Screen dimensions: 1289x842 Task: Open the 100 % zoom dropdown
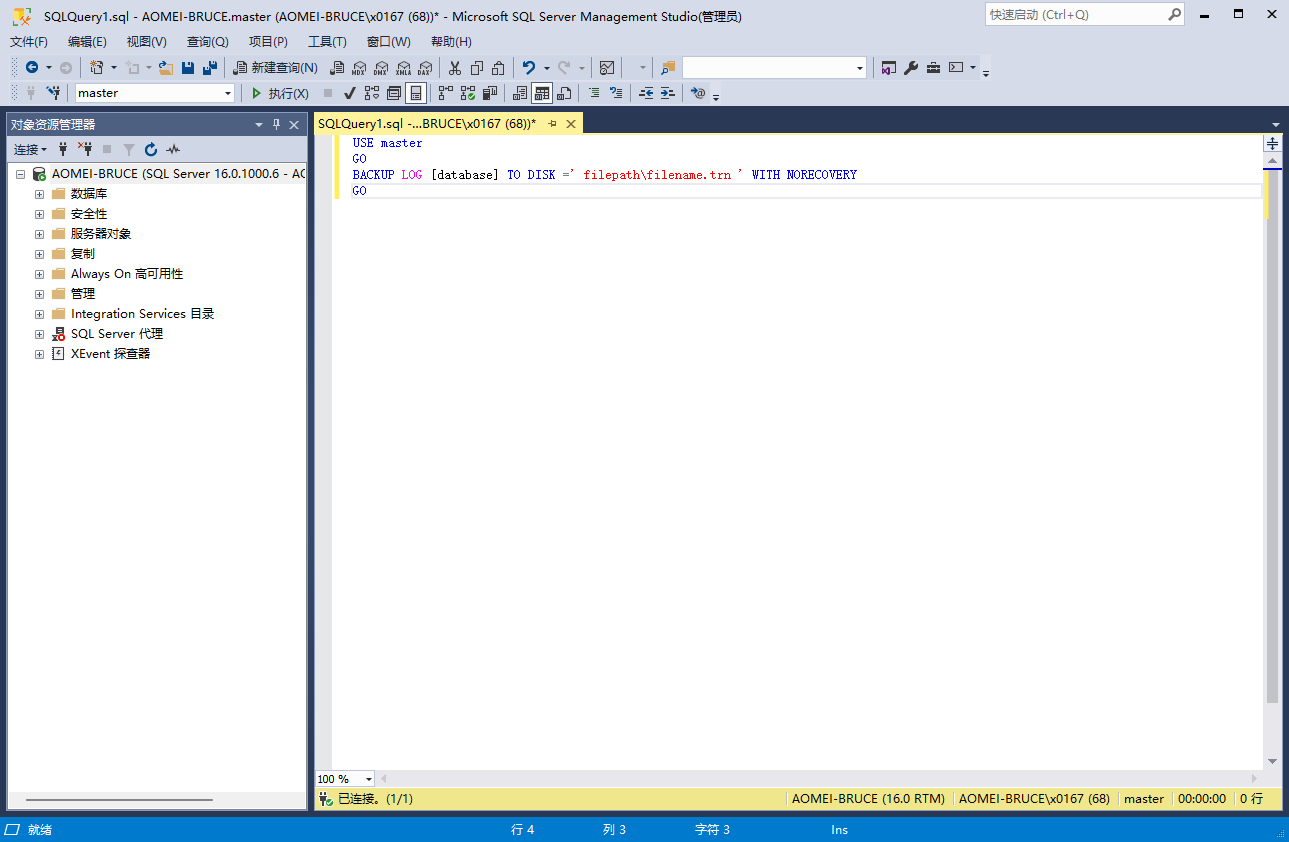[369, 779]
